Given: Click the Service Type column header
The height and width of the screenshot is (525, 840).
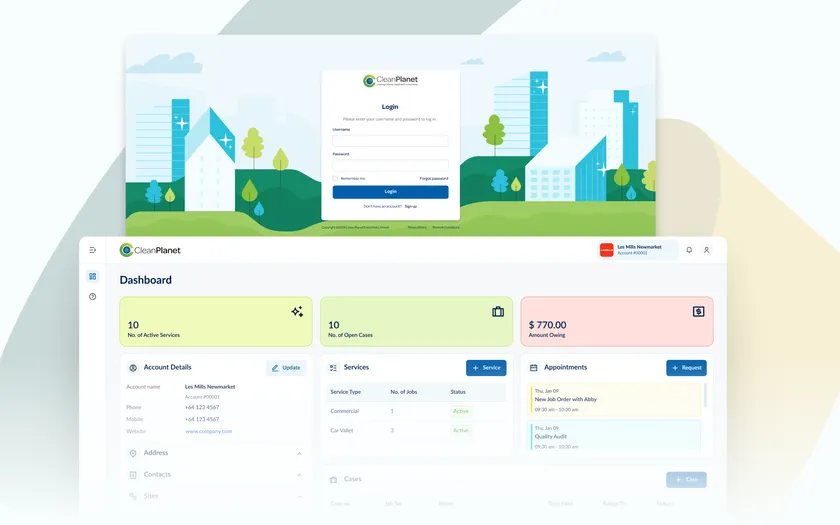Looking at the screenshot, I should [346, 392].
